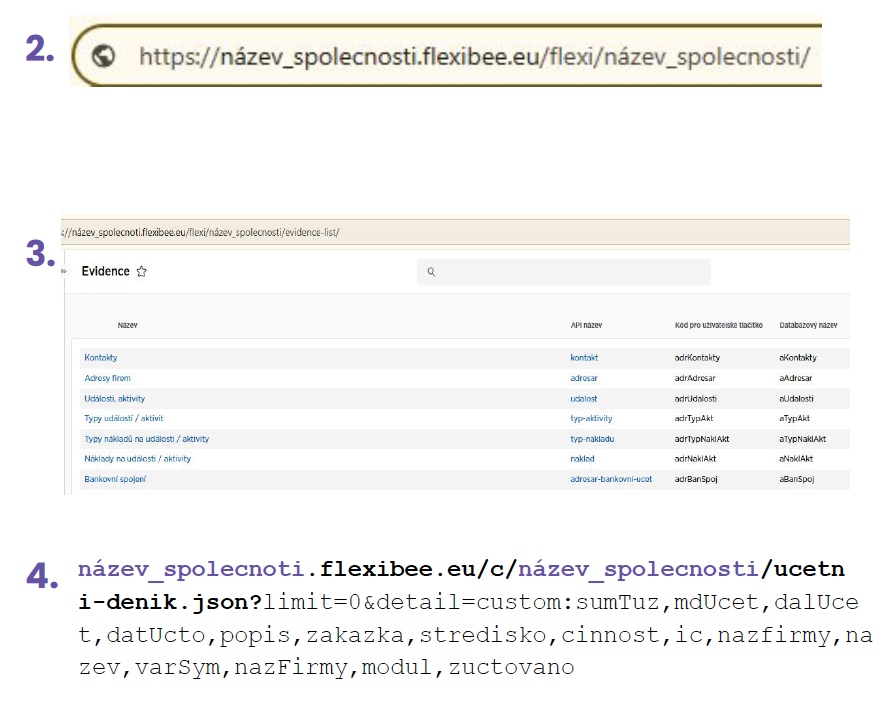The width and height of the screenshot is (886, 701).
Task: Click the typ-aktivity API name link
Action: pos(591,418)
